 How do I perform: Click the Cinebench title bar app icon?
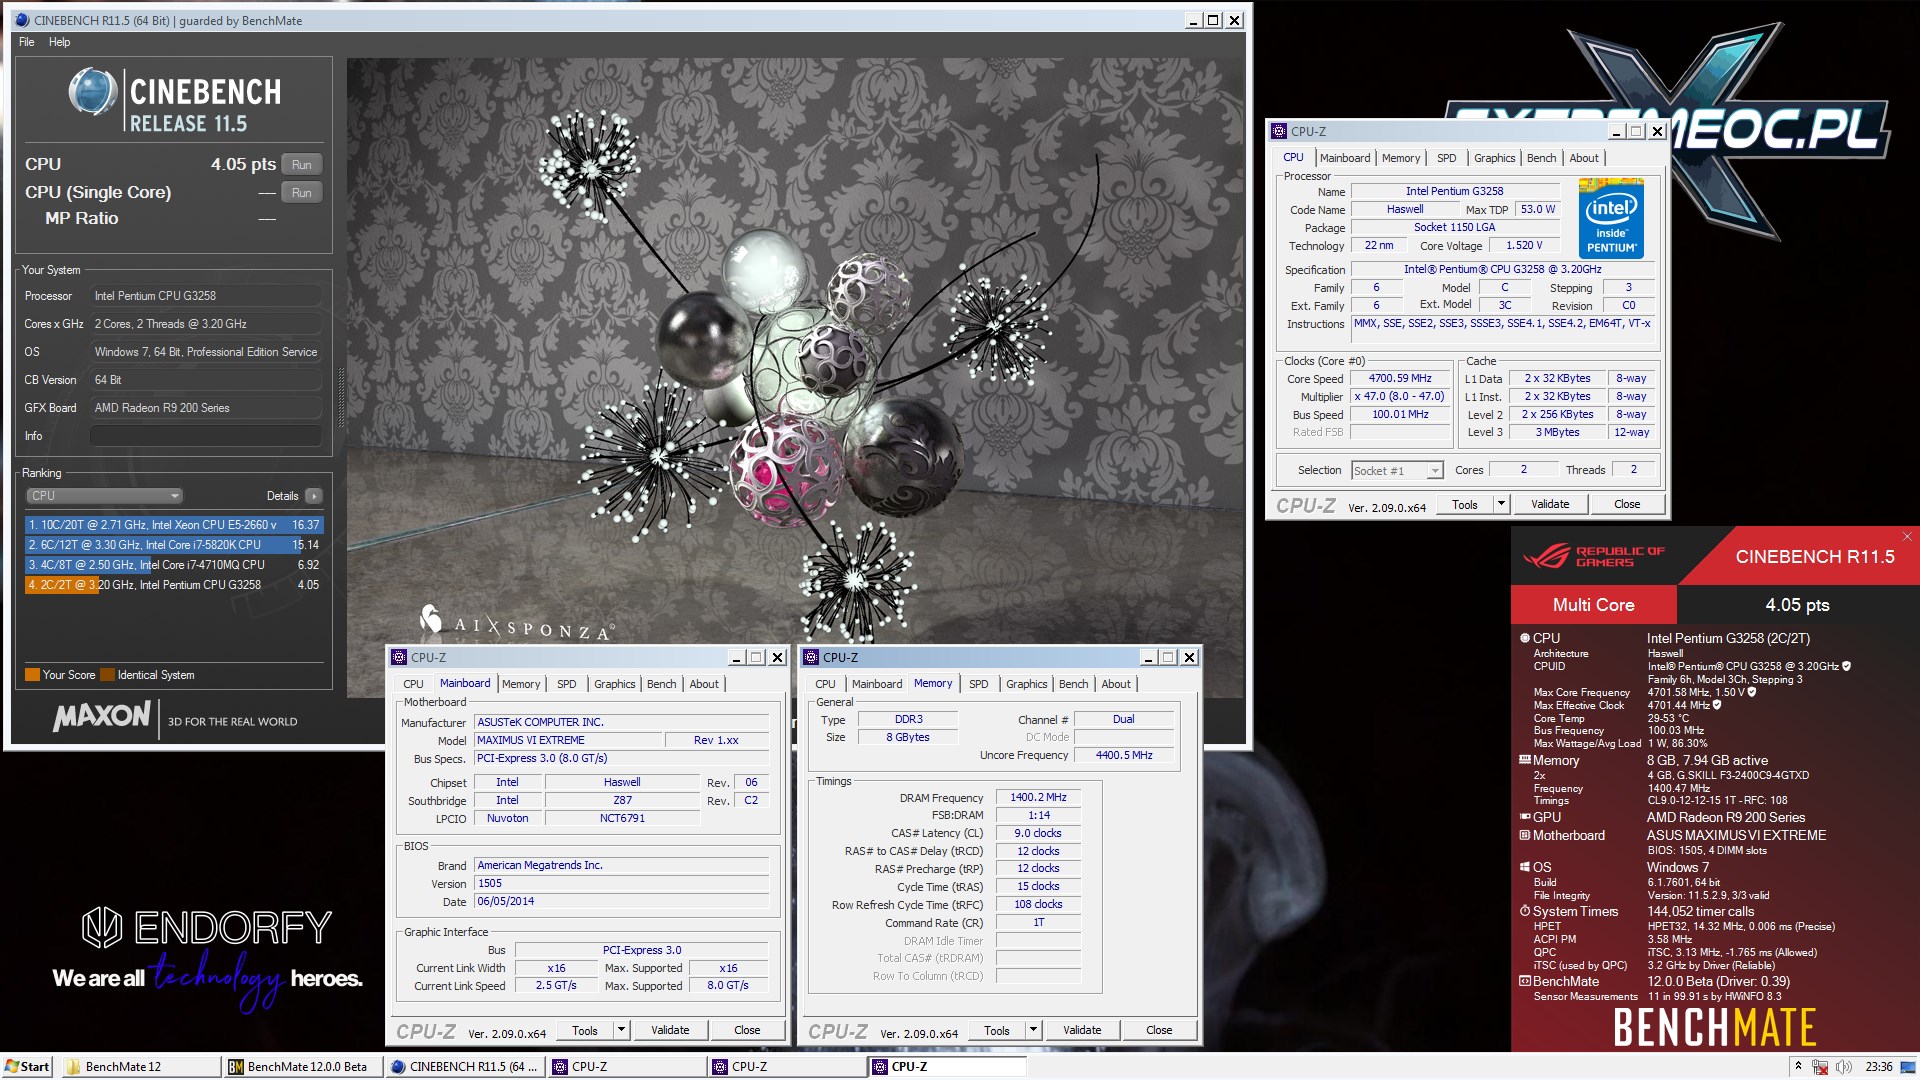pos(22,20)
